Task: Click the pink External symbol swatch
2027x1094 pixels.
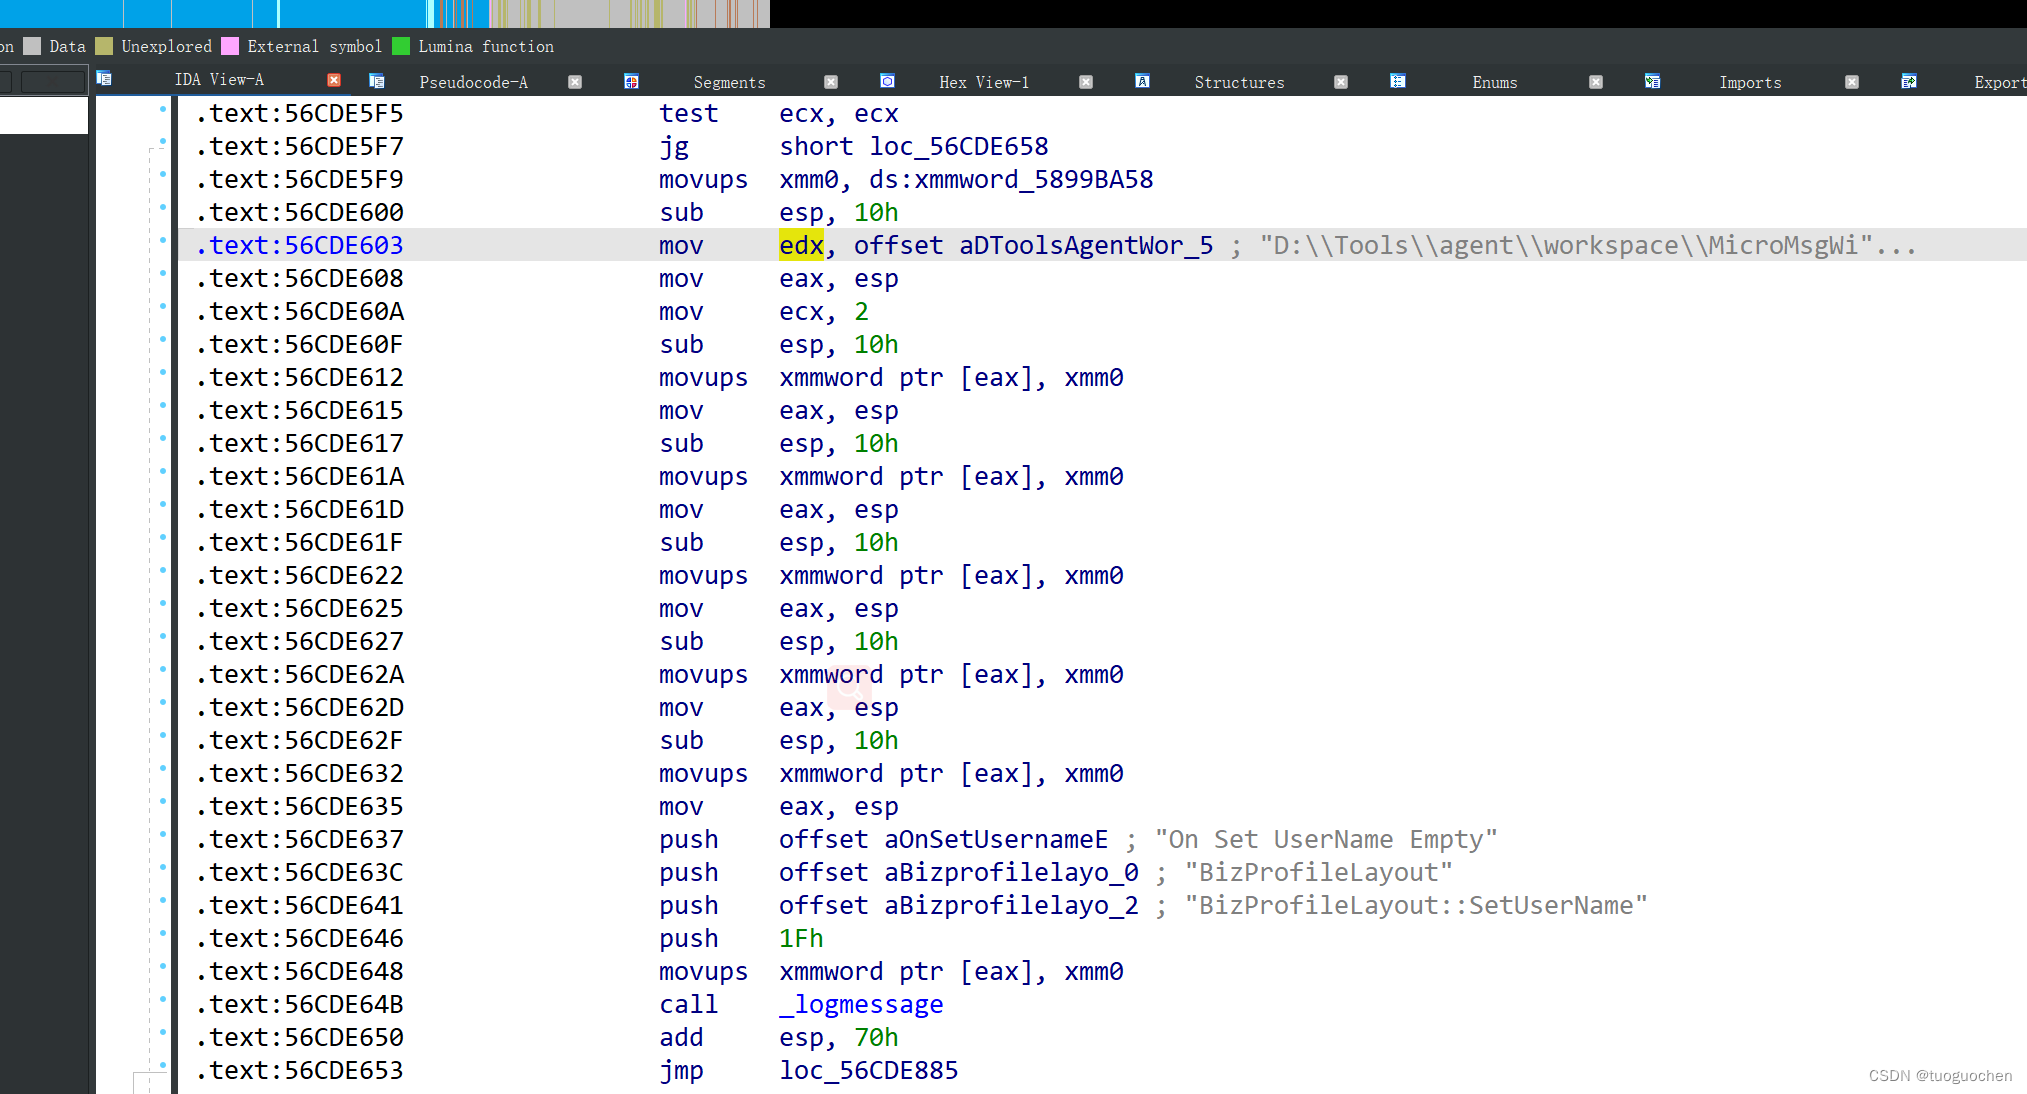Action: pos(230,46)
